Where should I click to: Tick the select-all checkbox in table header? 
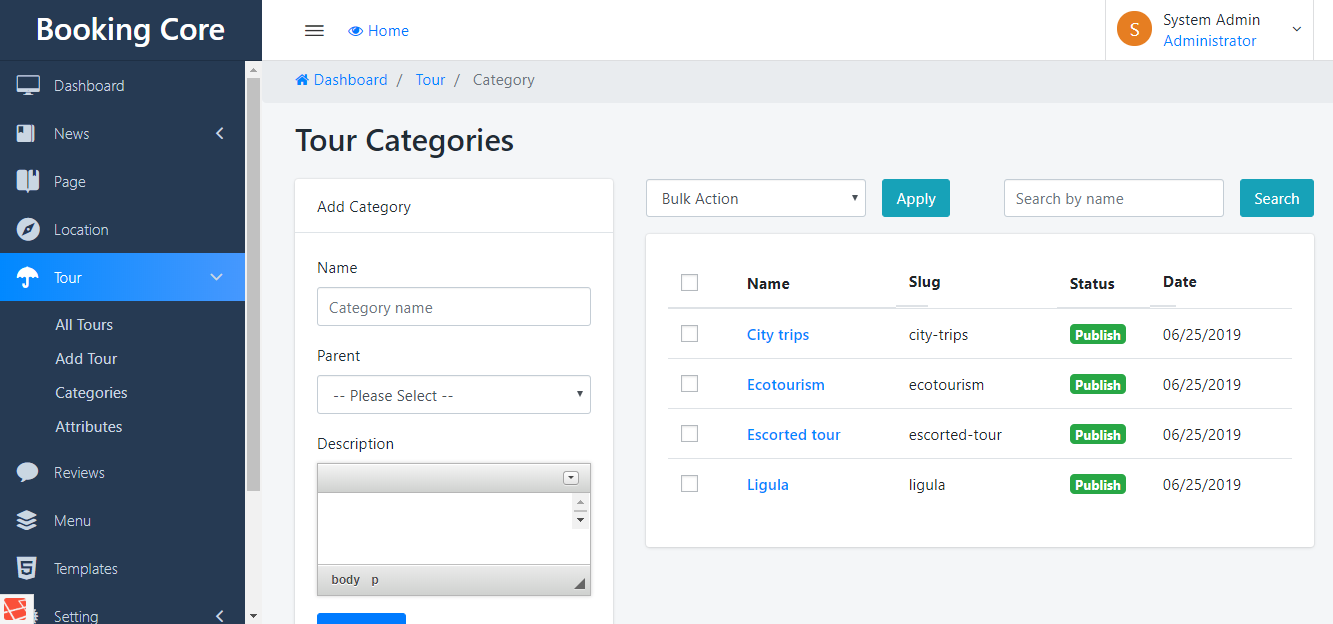coord(689,283)
